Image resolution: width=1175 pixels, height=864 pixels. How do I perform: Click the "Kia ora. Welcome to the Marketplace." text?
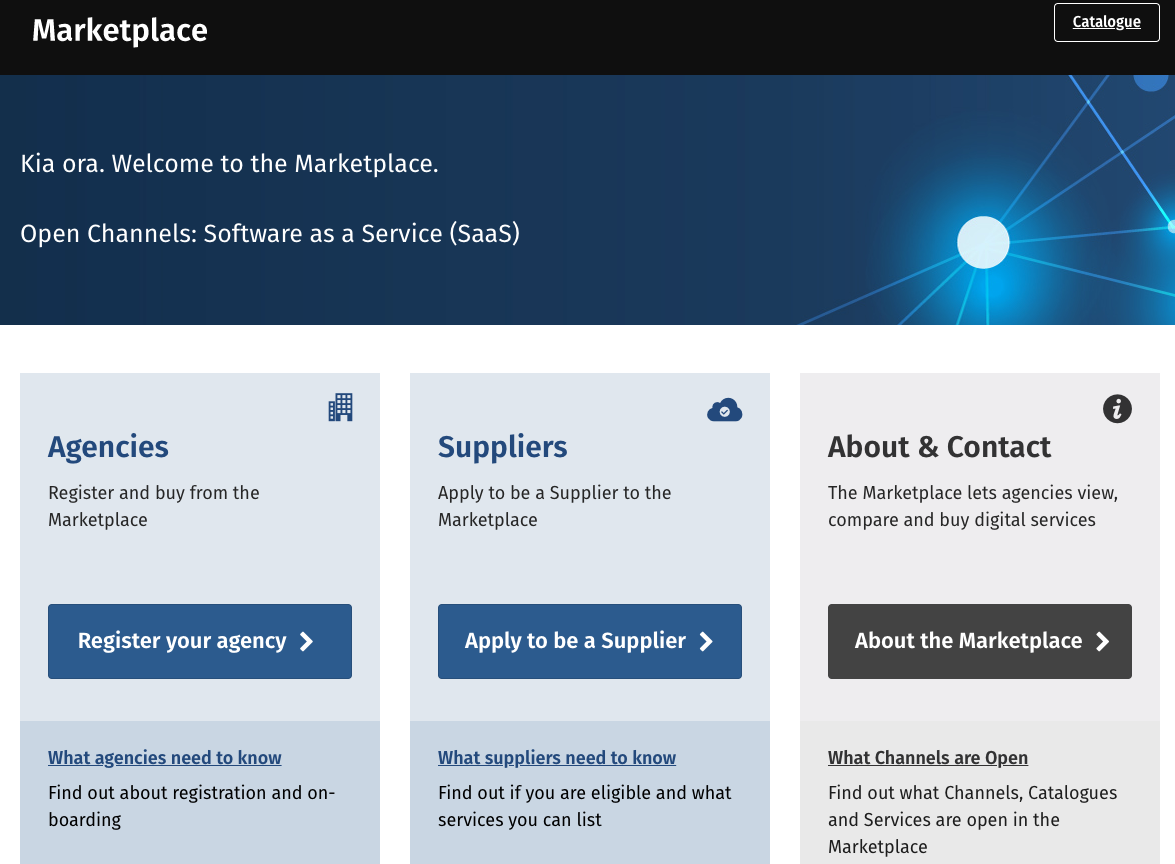point(229,163)
